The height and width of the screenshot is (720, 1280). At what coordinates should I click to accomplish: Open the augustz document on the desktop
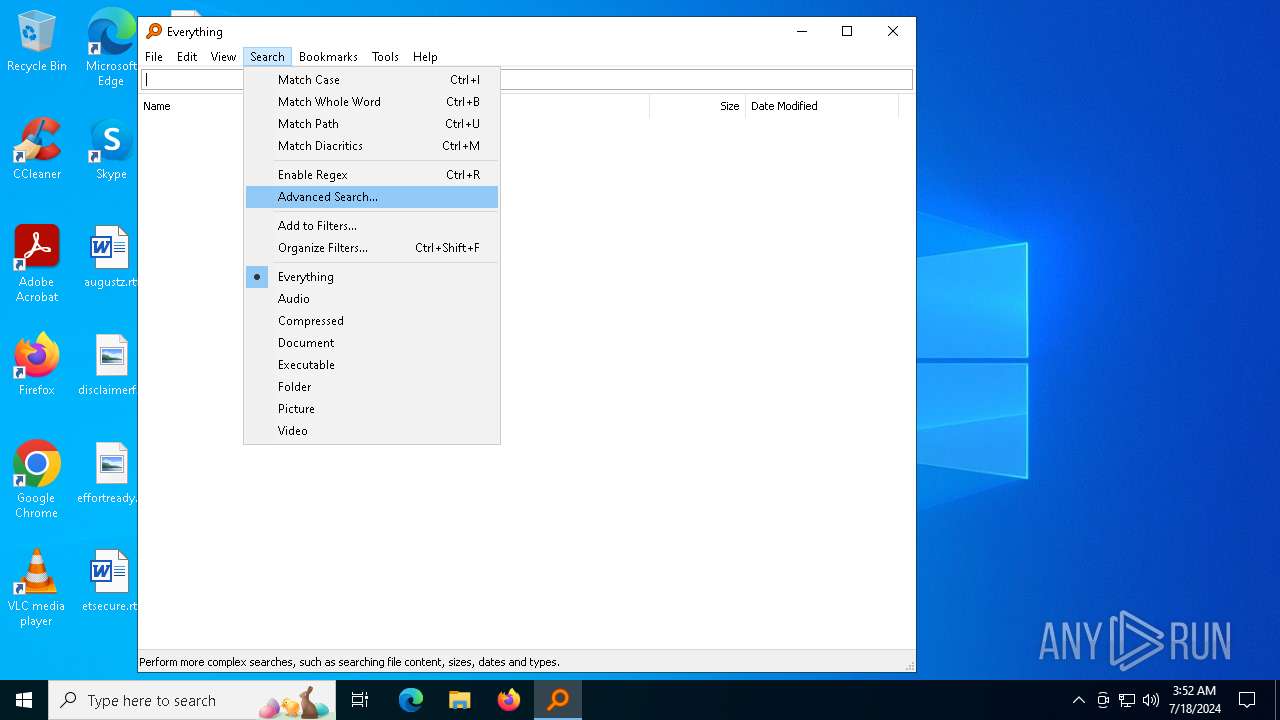111,257
